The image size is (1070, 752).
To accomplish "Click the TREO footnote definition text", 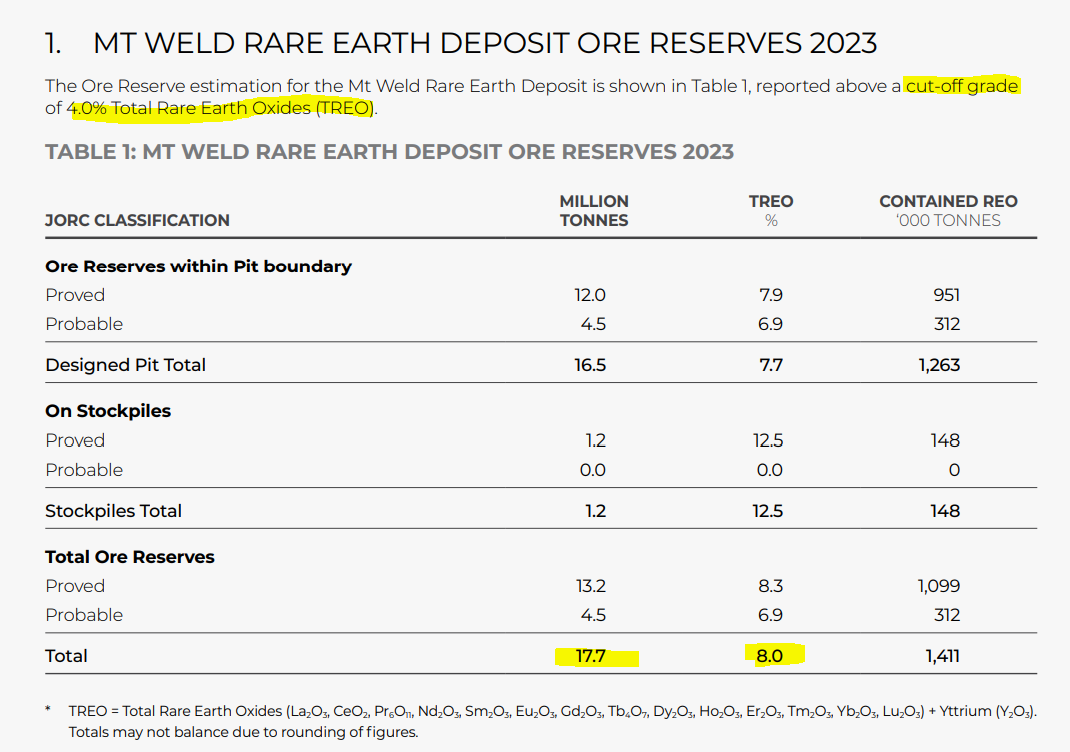I will pos(553,711).
